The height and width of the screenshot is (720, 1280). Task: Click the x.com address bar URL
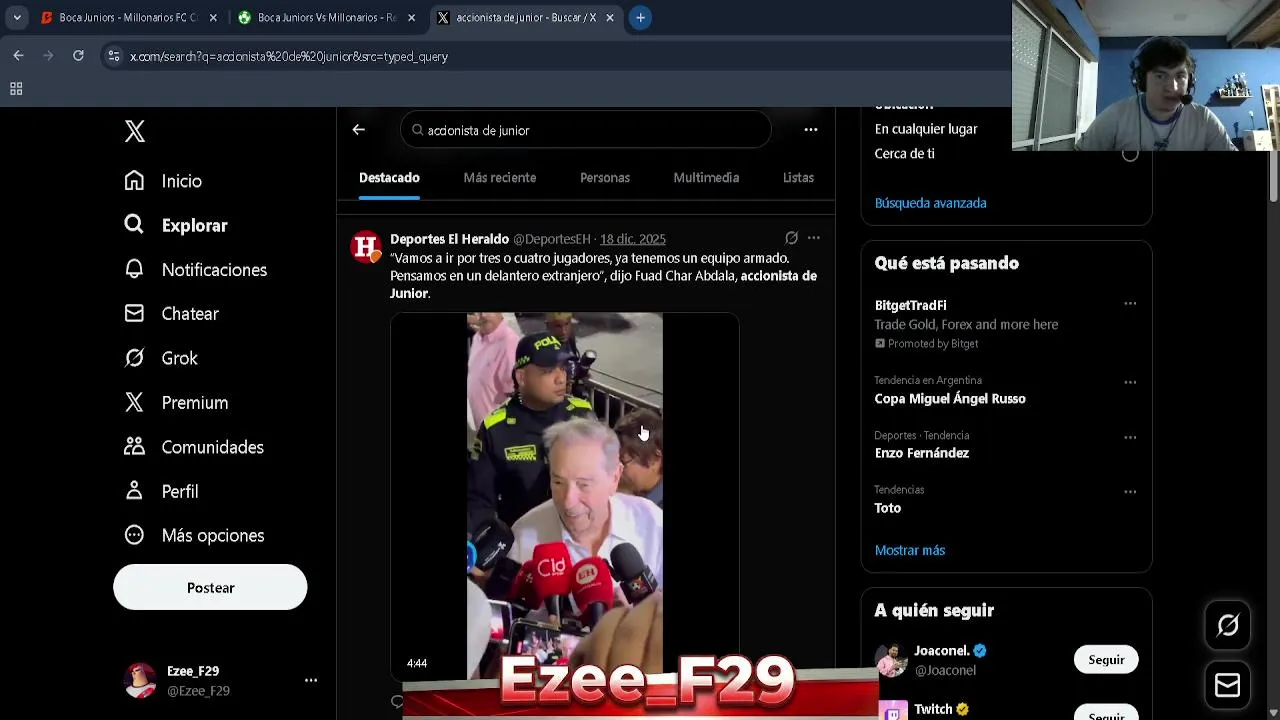tap(289, 57)
